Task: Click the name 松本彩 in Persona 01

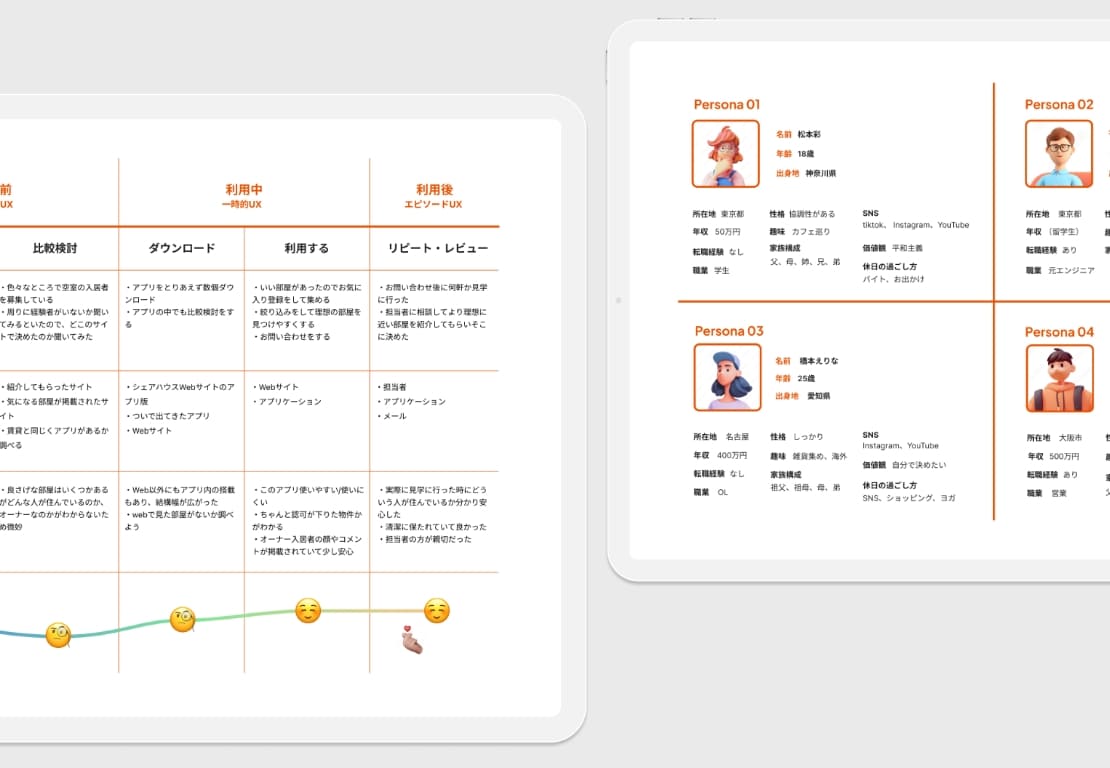Action: [x=809, y=134]
